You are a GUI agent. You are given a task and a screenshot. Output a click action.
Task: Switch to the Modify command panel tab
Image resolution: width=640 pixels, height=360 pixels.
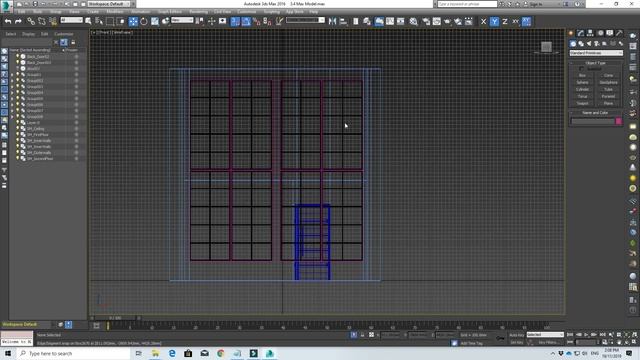tap(580, 33)
